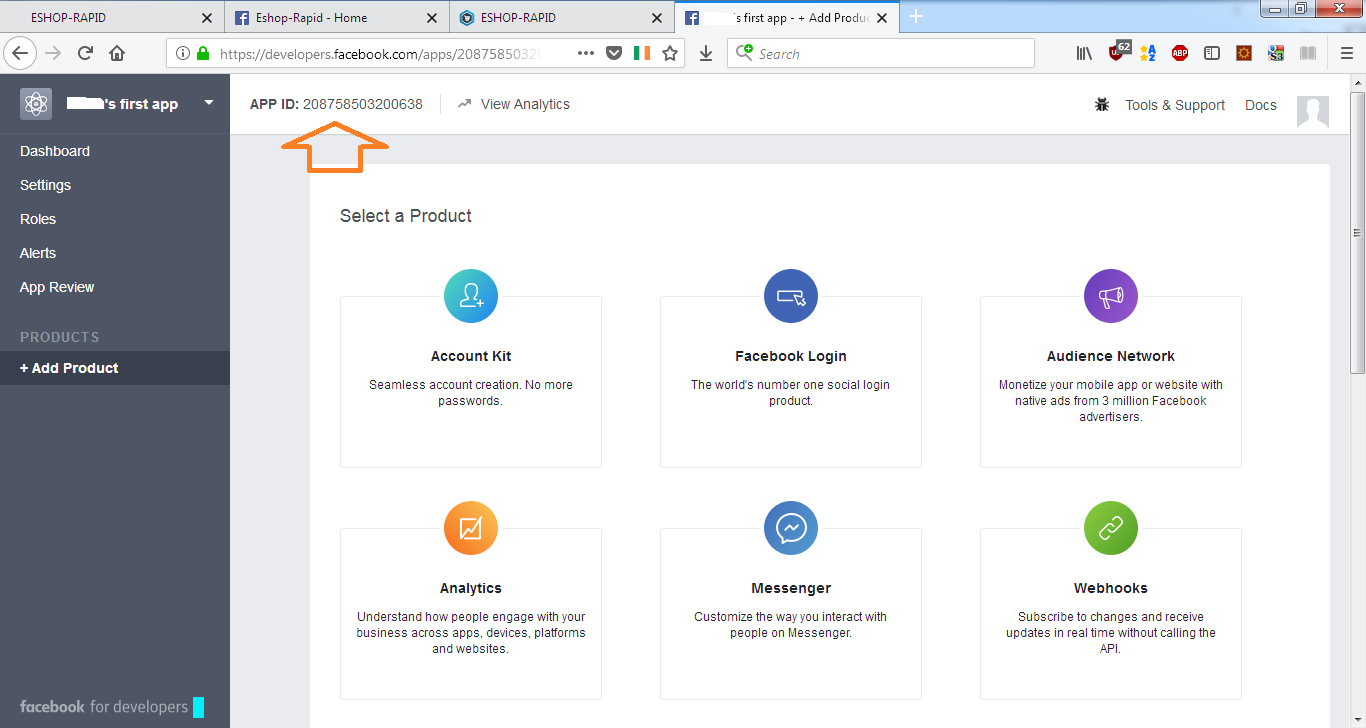Screen dimensions: 1366x728
Task: Open Settings in sidebar
Action: pyautogui.click(x=46, y=185)
